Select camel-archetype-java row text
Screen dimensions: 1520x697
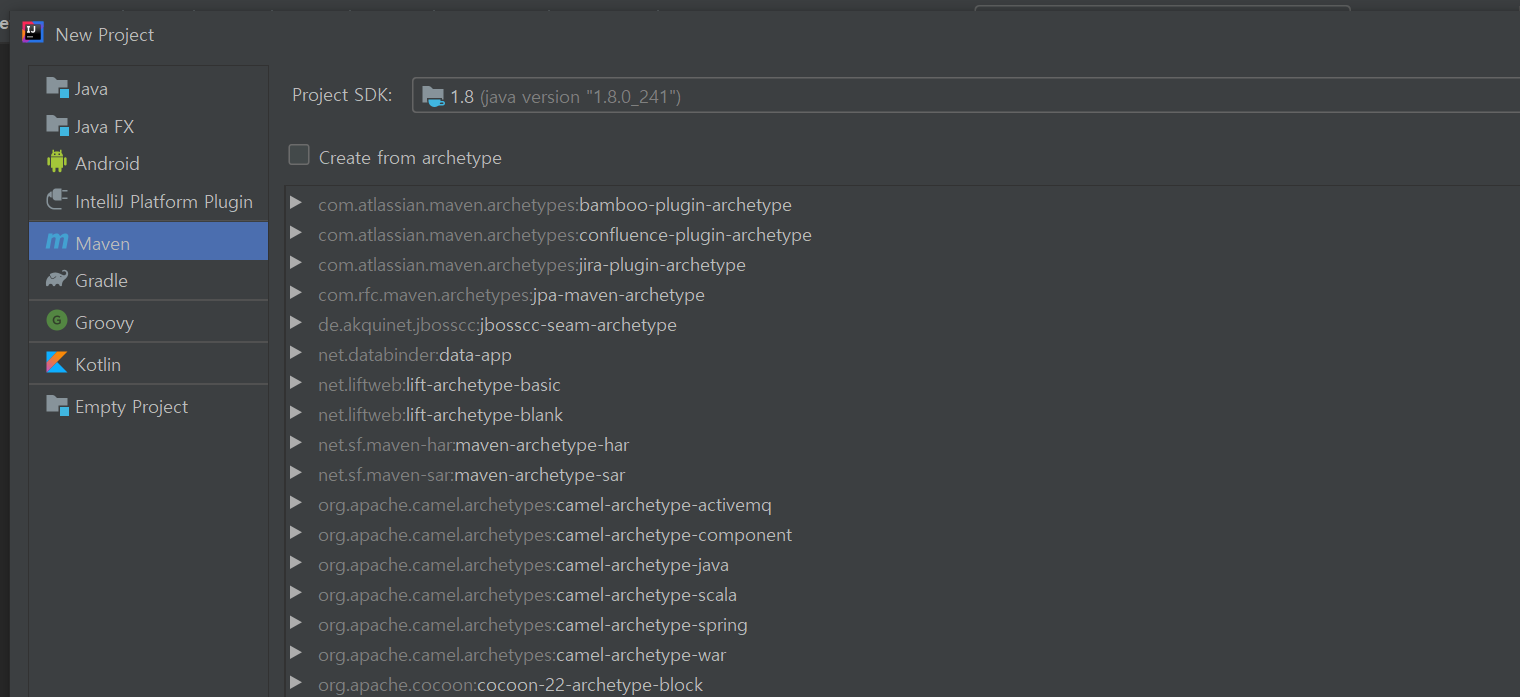(523, 565)
